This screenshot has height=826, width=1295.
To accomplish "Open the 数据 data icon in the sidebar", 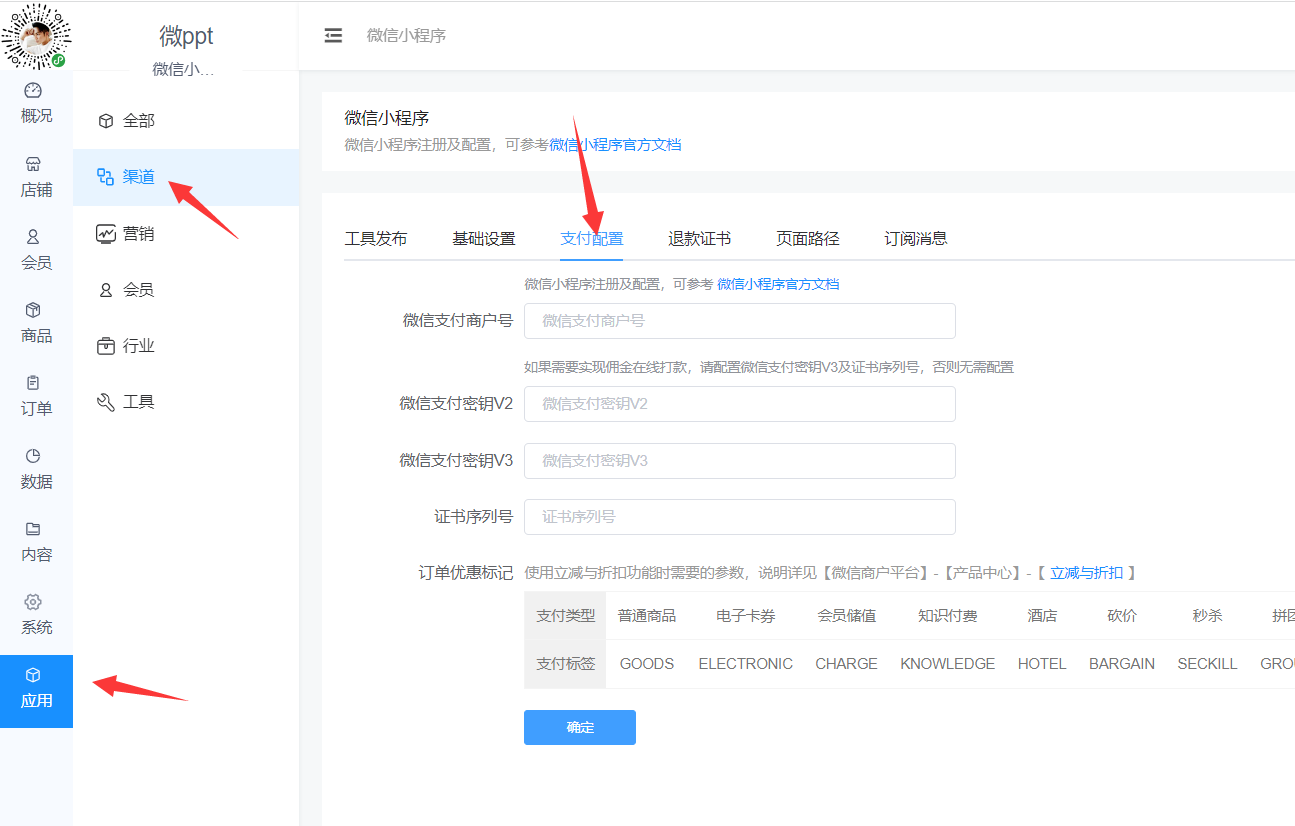I will (33, 456).
